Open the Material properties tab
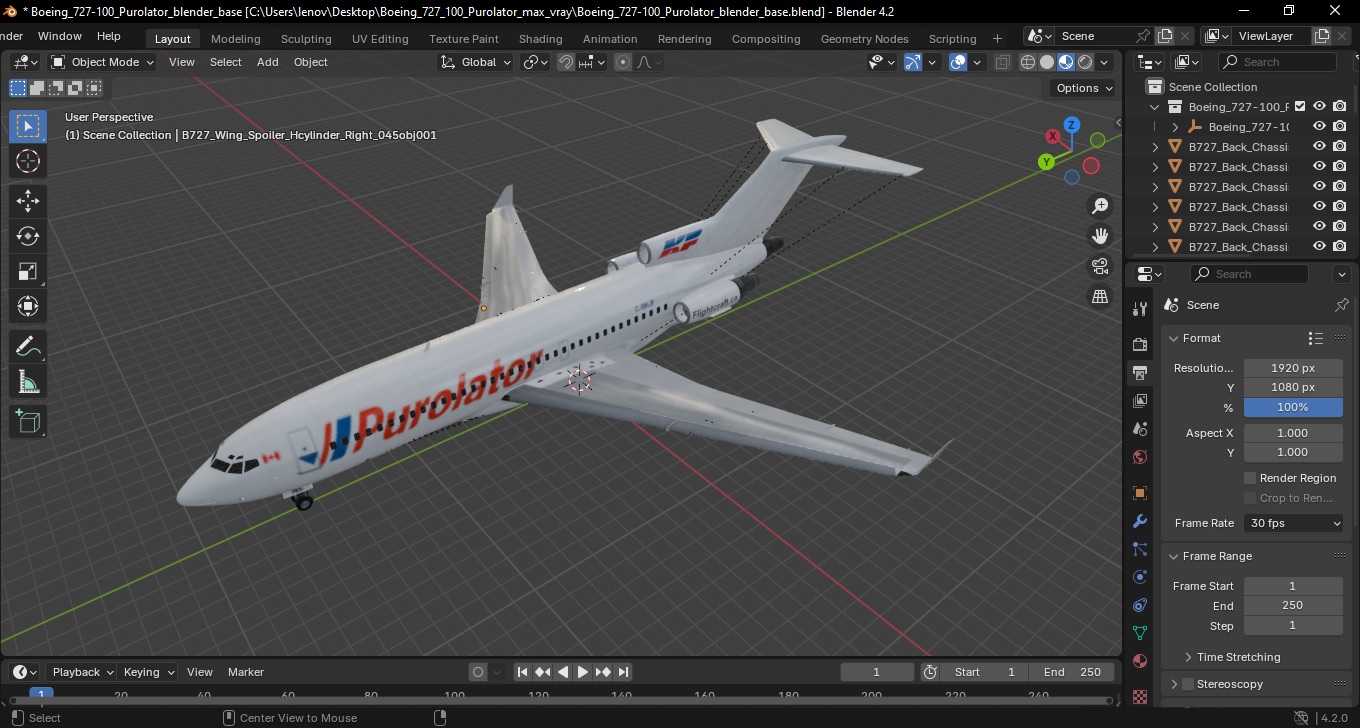The width and height of the screenshot is (1360, 728). click(x=1140, y=661)
